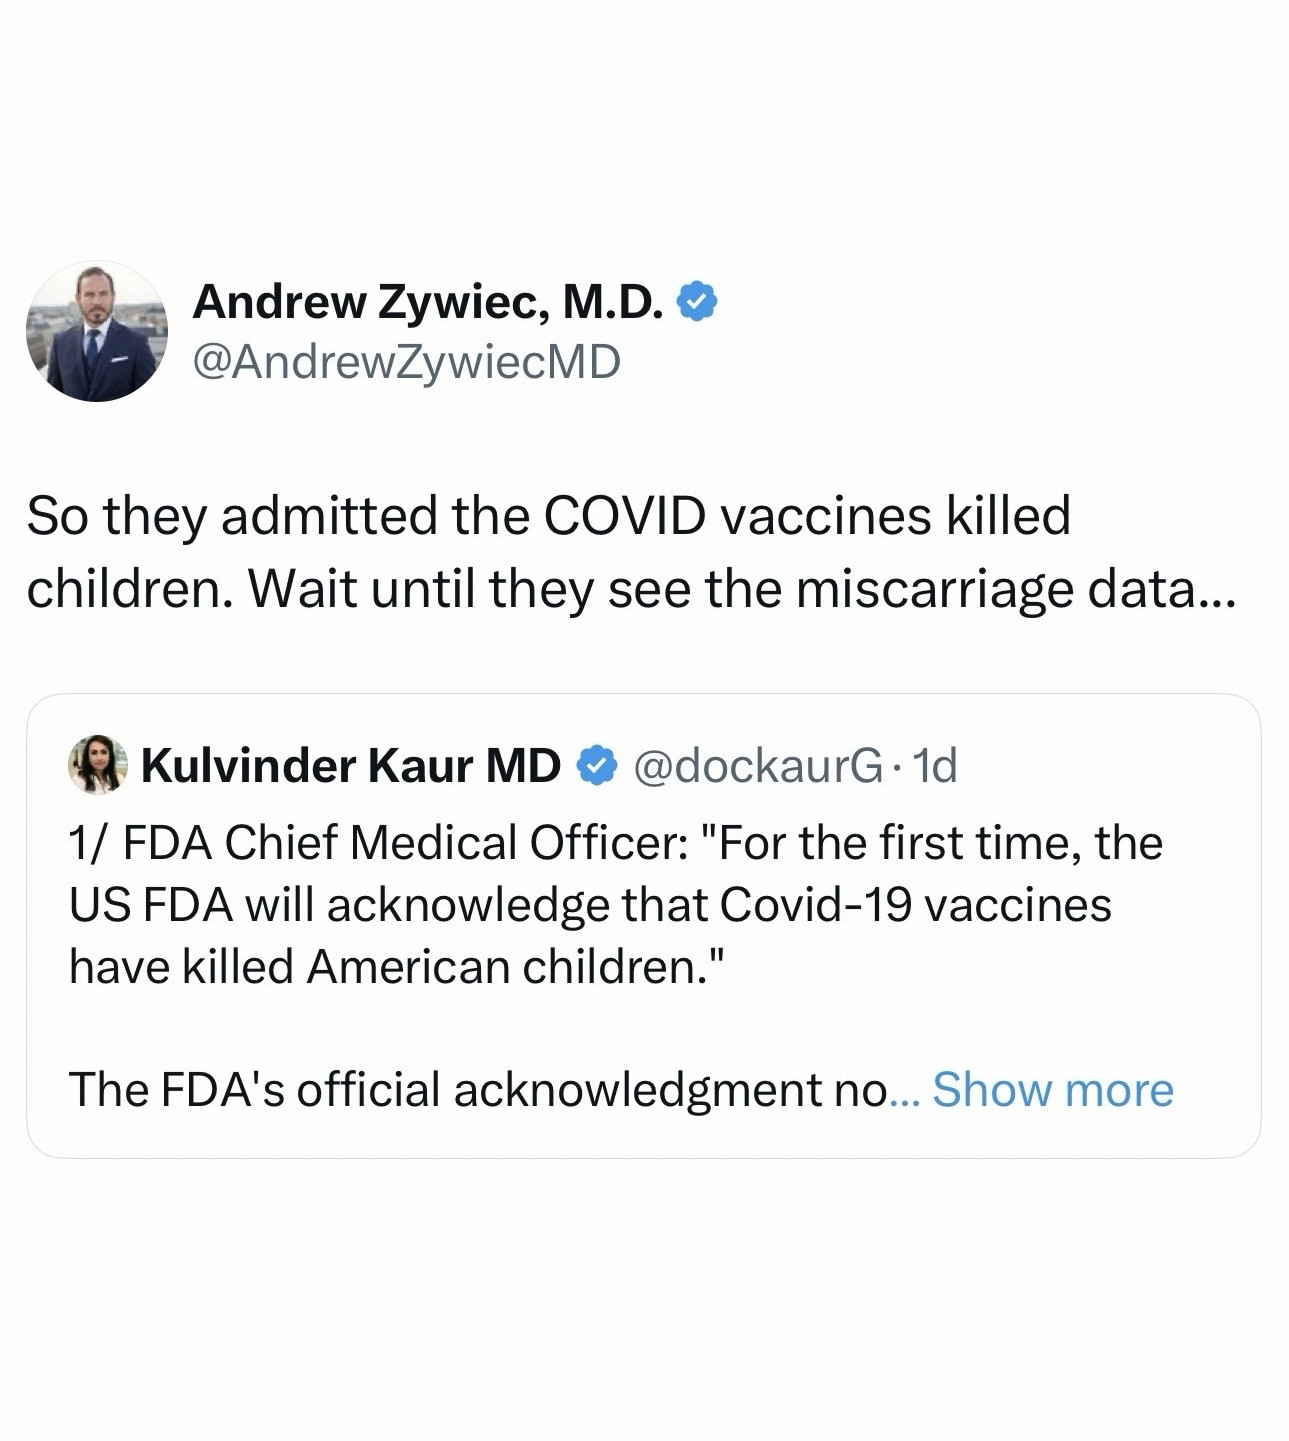The width and height of the screenshot is (1289, 1441).
Task: Click verified badge beside Andrew Zywiec, M.D.
Action: [x=698, y=302]
